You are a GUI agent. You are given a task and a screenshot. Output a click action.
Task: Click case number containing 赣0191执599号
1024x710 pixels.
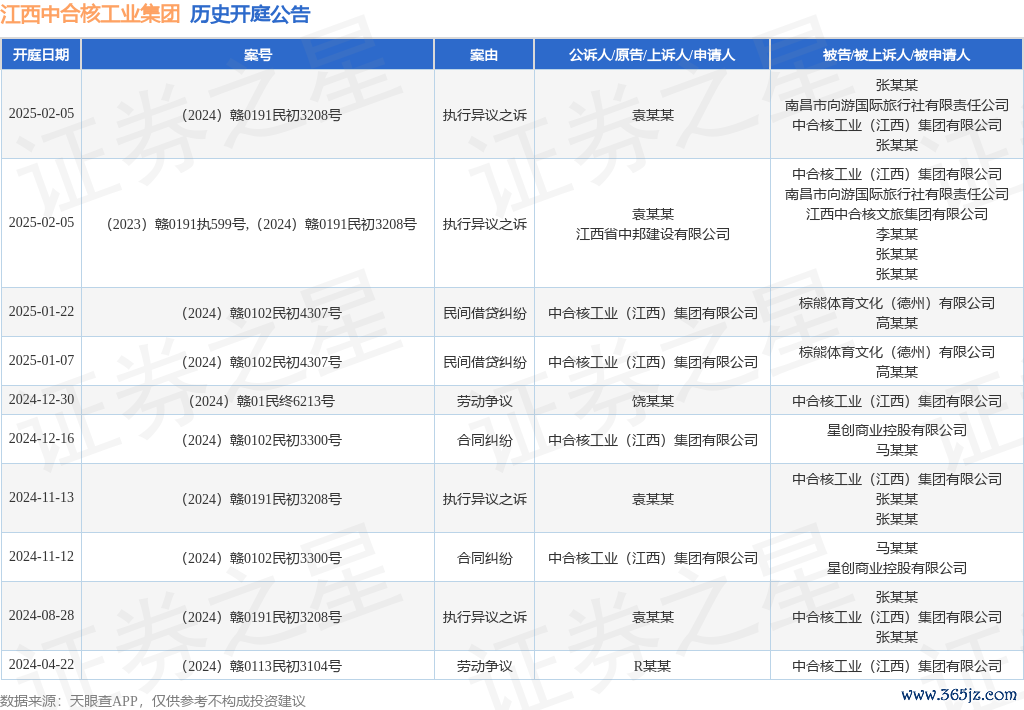click(261, 224)
